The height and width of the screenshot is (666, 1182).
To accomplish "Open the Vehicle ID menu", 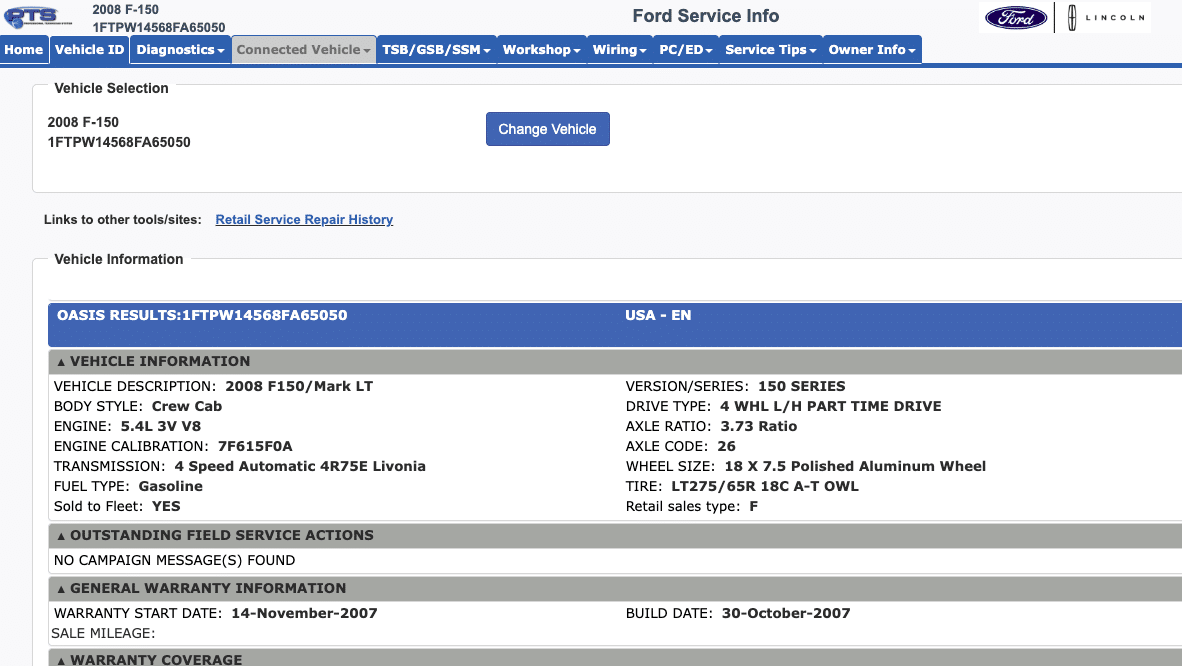I will coord(89,49).
